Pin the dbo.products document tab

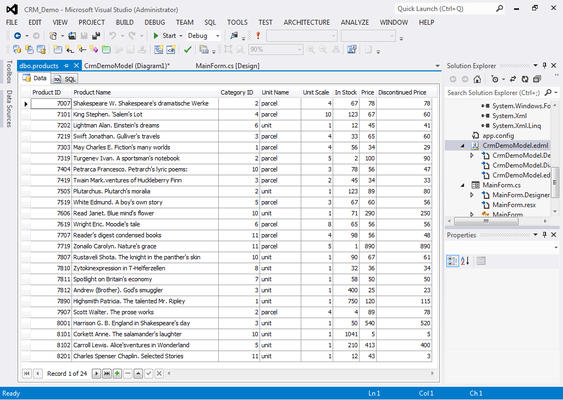pyautogui.click(x=66, y=66)
